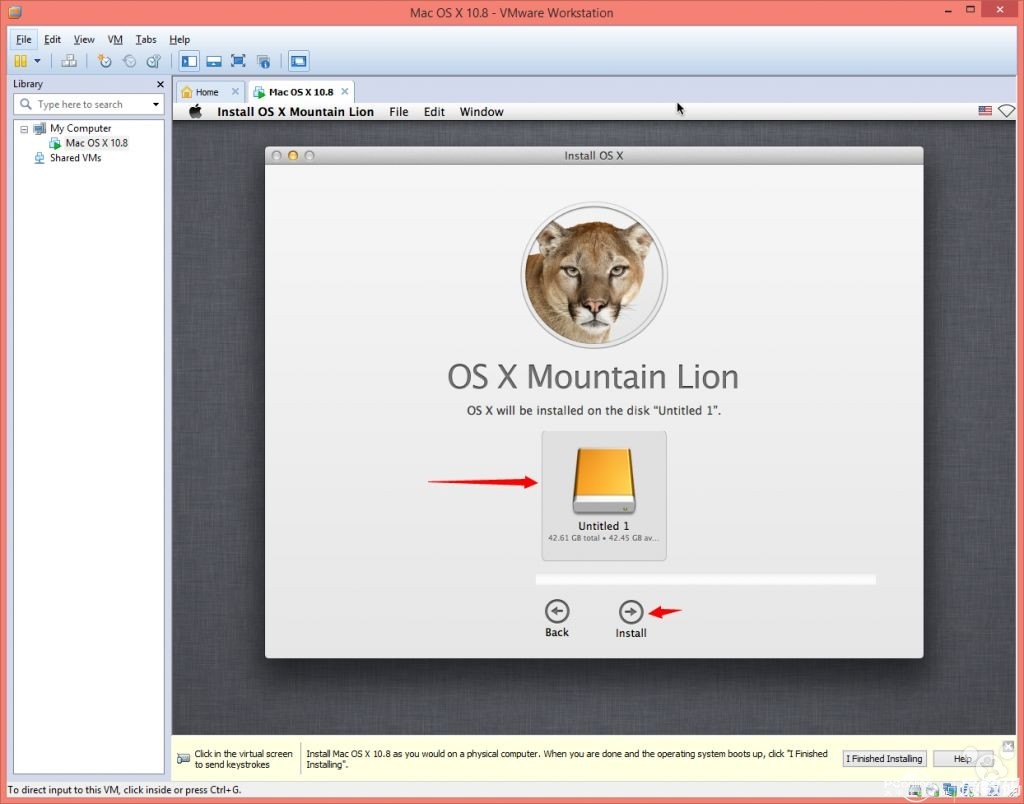Close the Library panel
1024x804 pixels.
[160, 84]
